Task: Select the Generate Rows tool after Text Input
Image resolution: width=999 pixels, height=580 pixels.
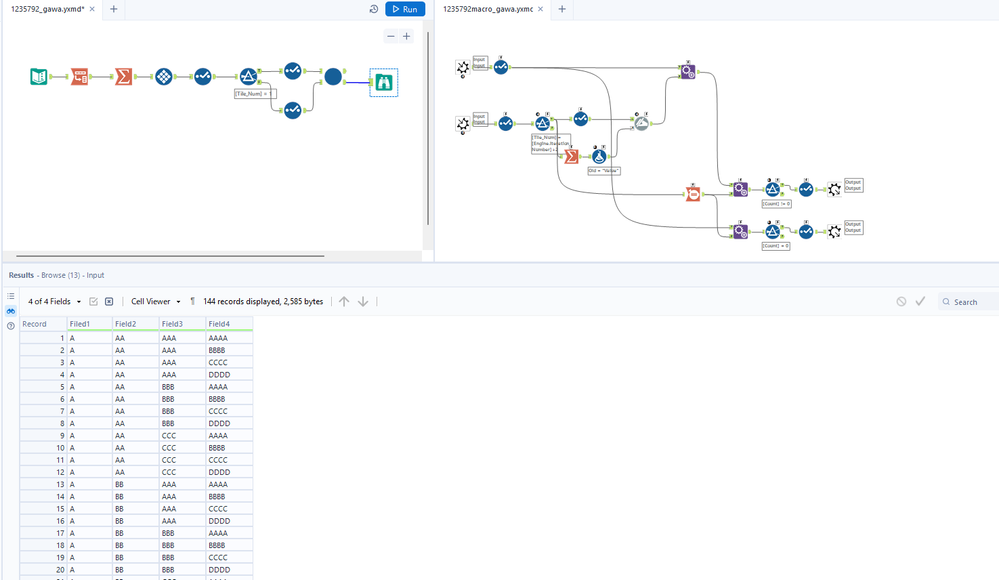Action: pos(80,76)
